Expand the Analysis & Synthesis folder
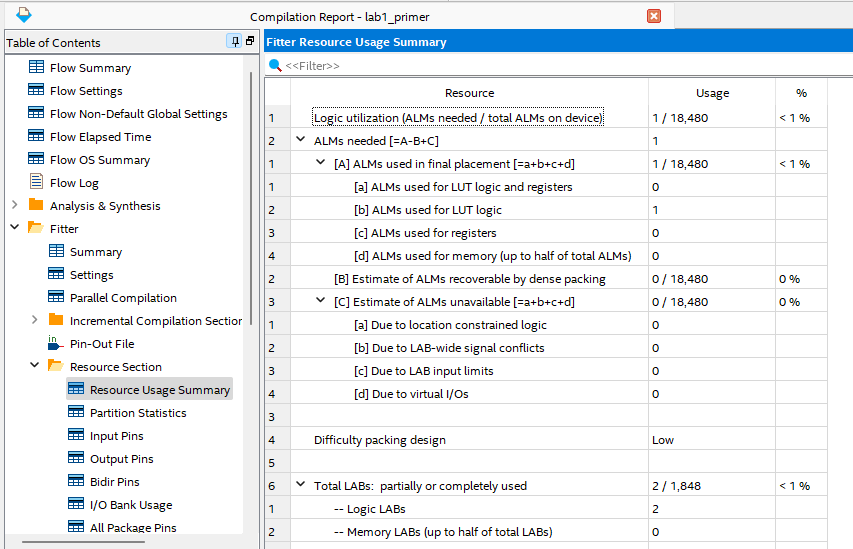The height and width of the screenshot is (549, 853). pyautogui.click(x=15, y=205)
